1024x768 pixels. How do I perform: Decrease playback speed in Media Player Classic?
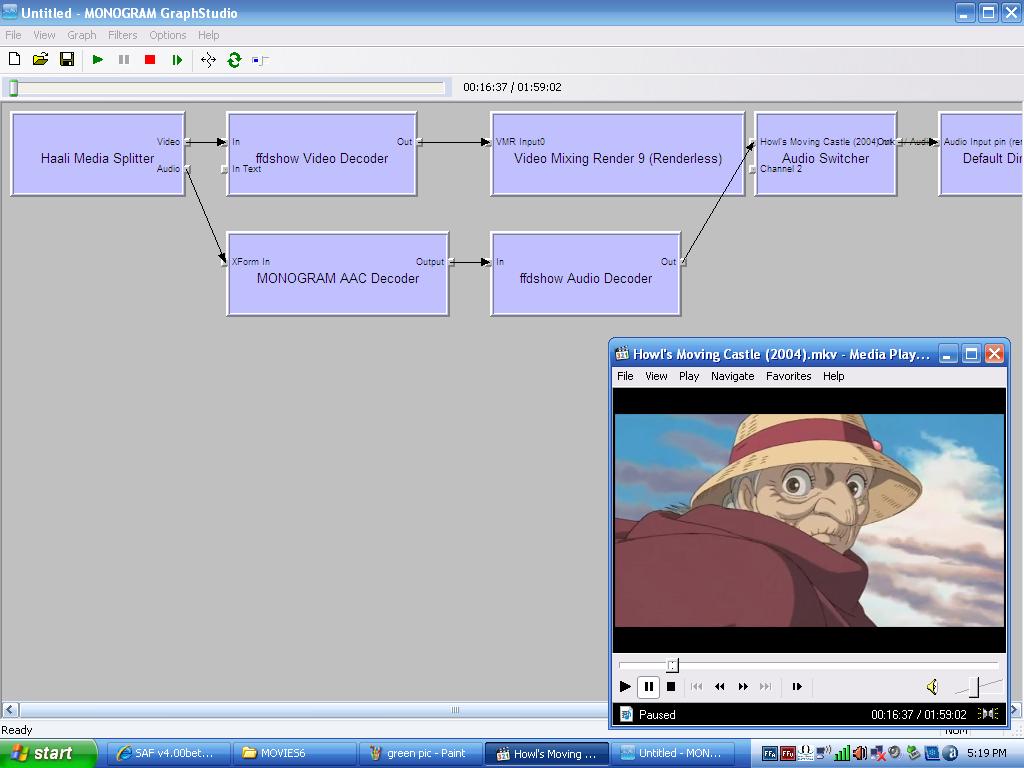tap(720, 686)
